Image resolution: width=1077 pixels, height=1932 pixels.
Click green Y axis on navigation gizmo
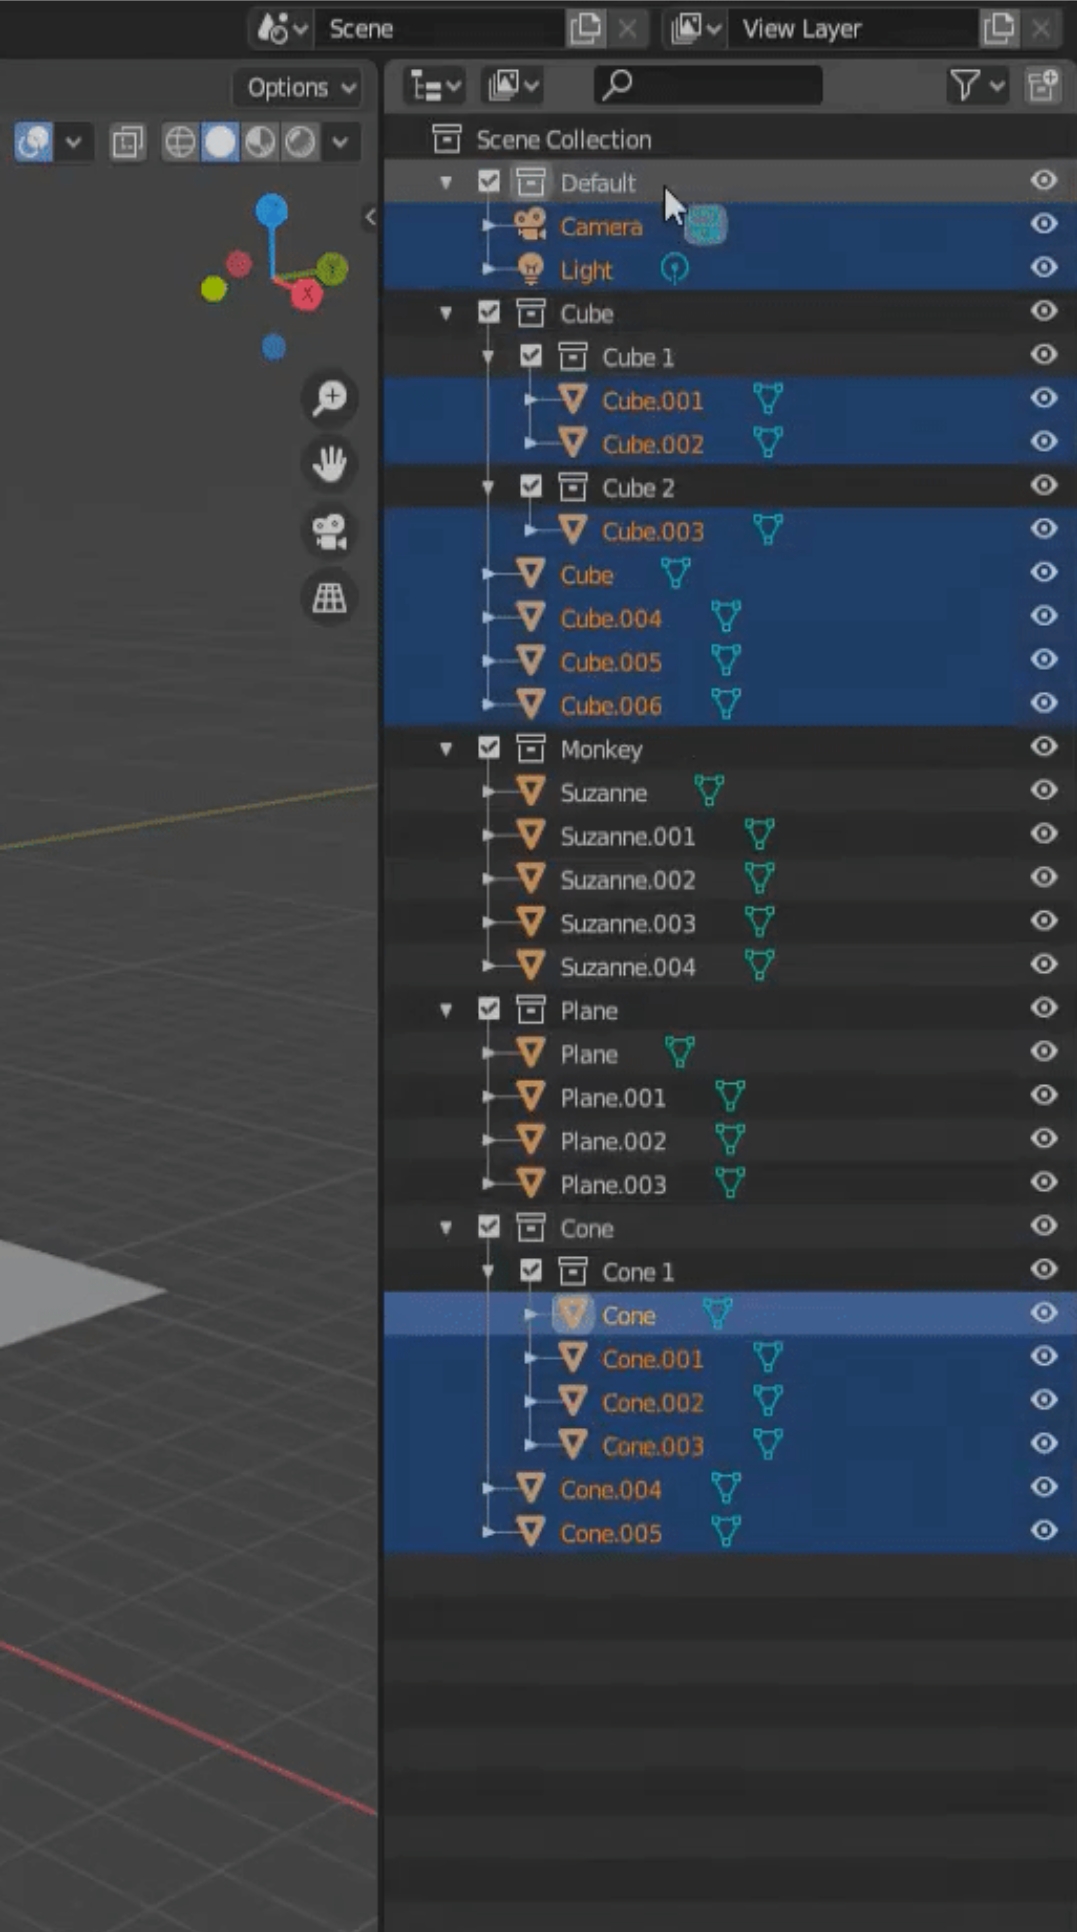[333, 268]
